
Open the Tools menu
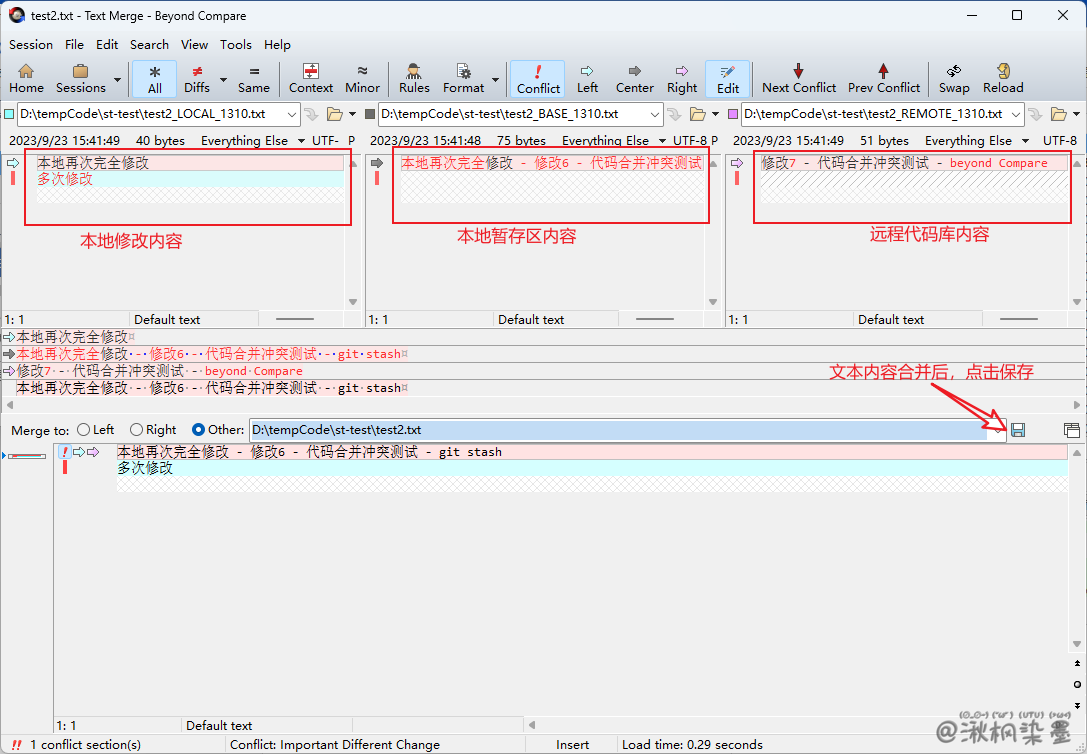click(236, 44)
